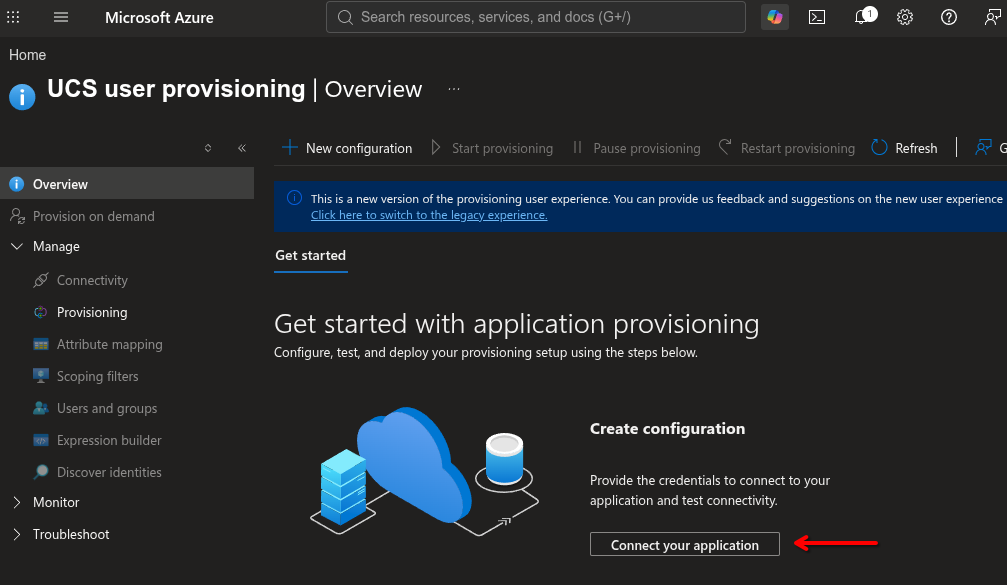Open the portal hamburger menu
The width and height of the screenshot is (1007, 585).
coord(61,17)
